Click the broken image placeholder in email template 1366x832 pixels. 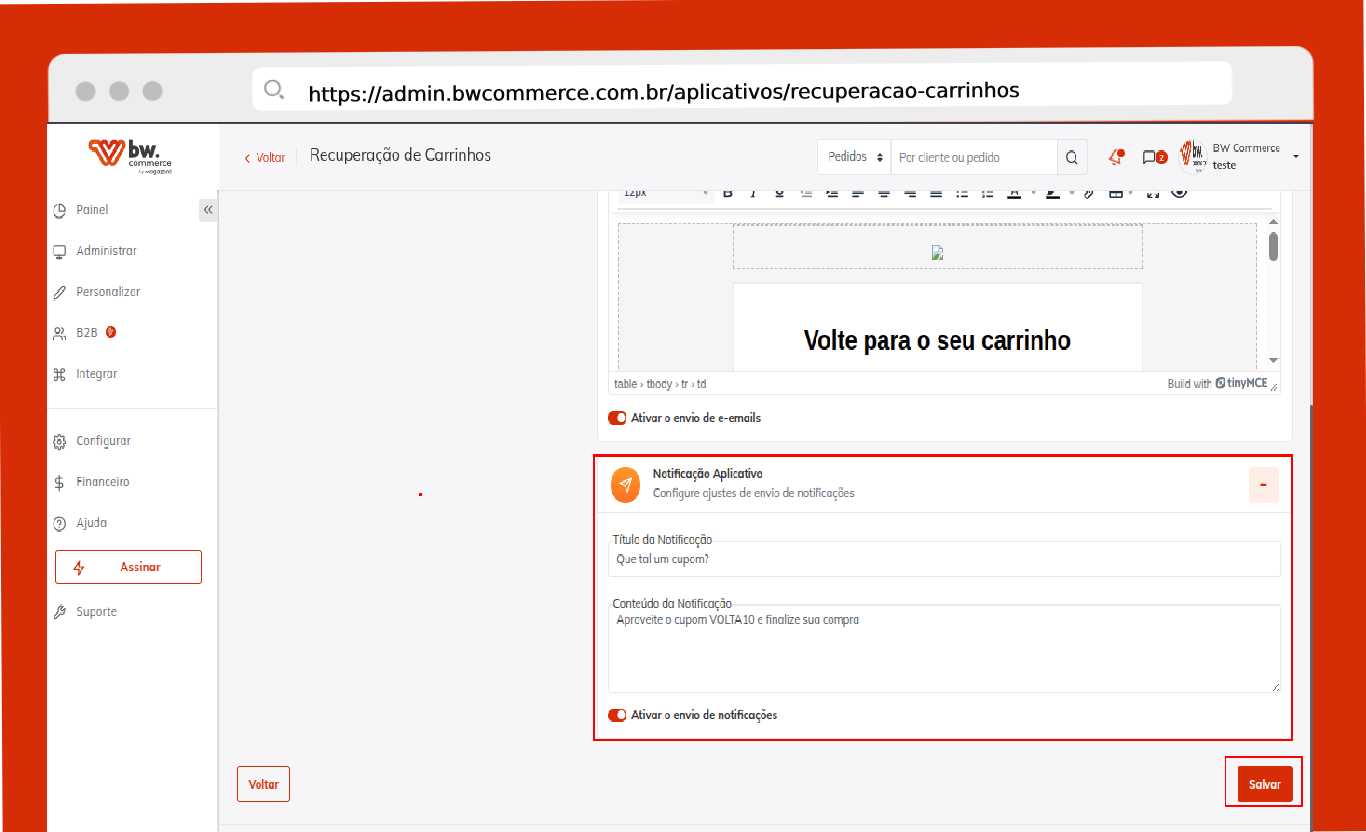point(938,253)
